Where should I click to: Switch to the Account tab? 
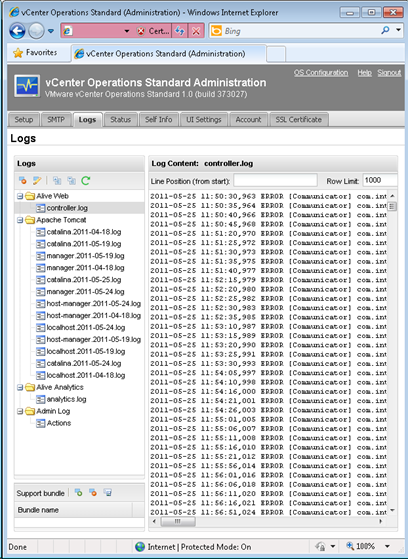[248, 119]
